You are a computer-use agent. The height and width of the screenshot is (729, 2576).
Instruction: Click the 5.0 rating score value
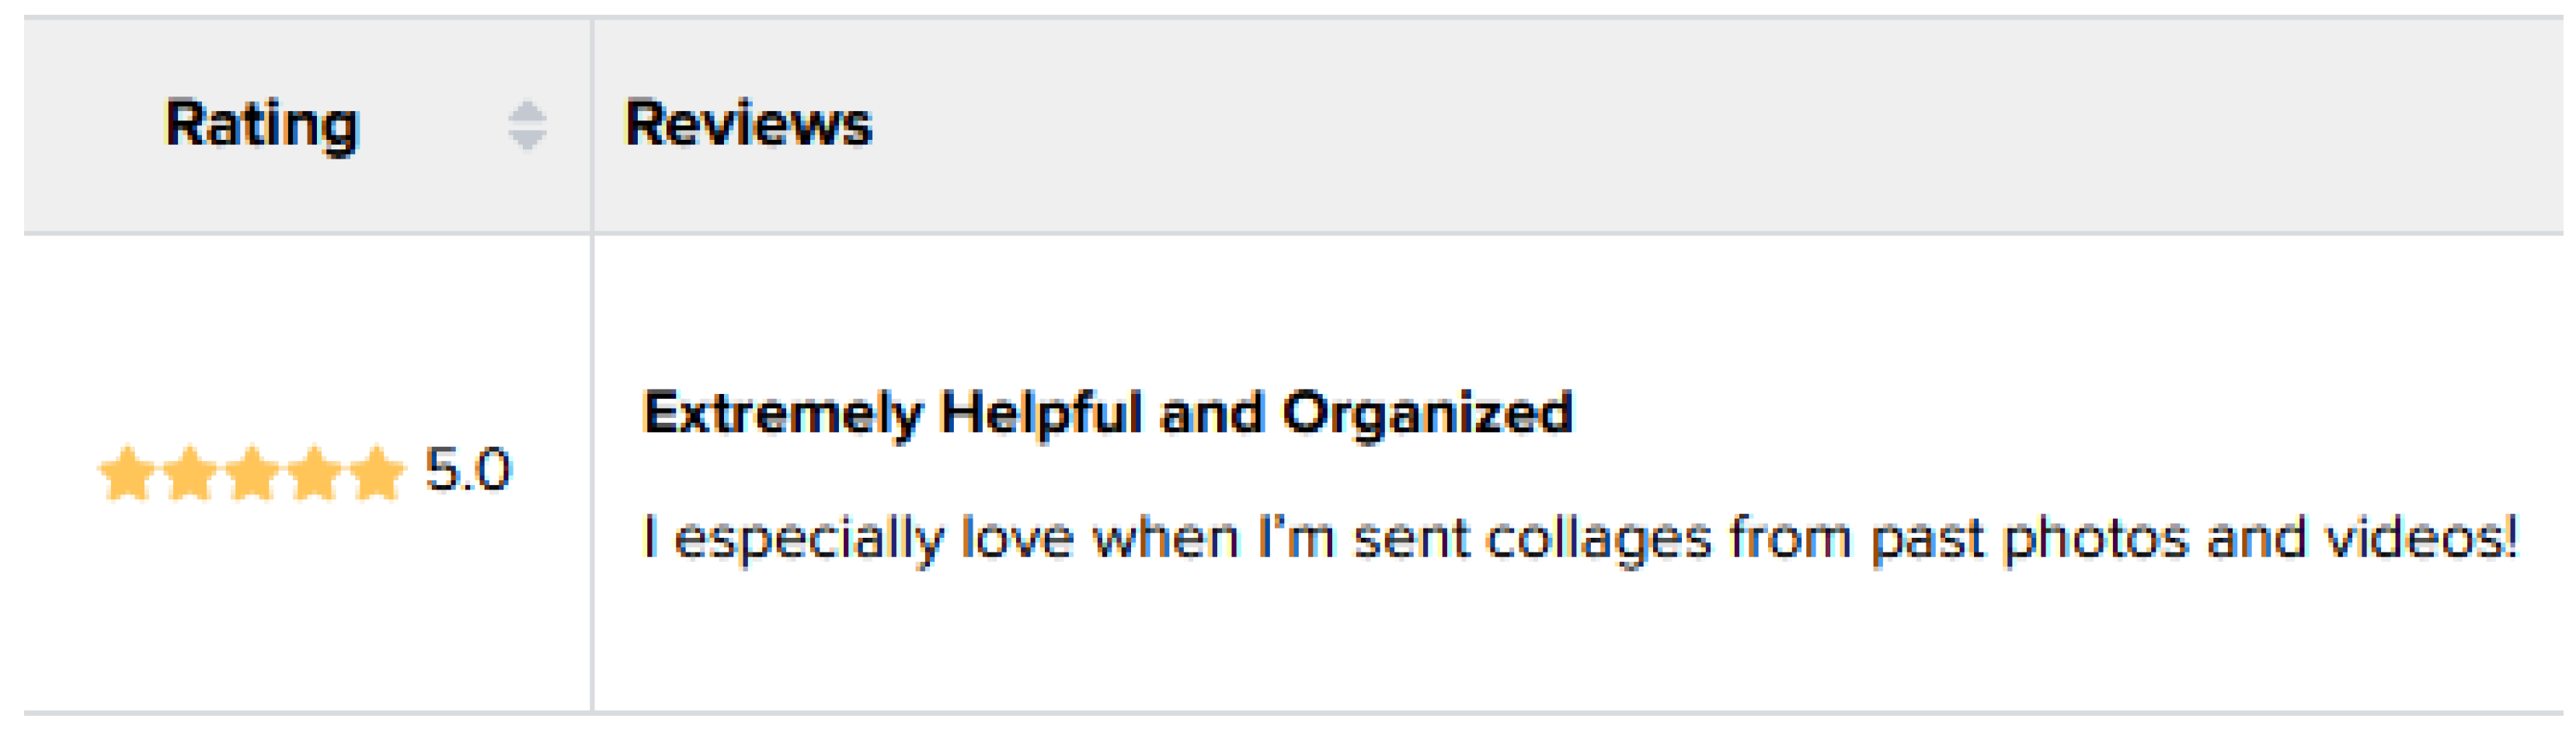pos(468,469)
